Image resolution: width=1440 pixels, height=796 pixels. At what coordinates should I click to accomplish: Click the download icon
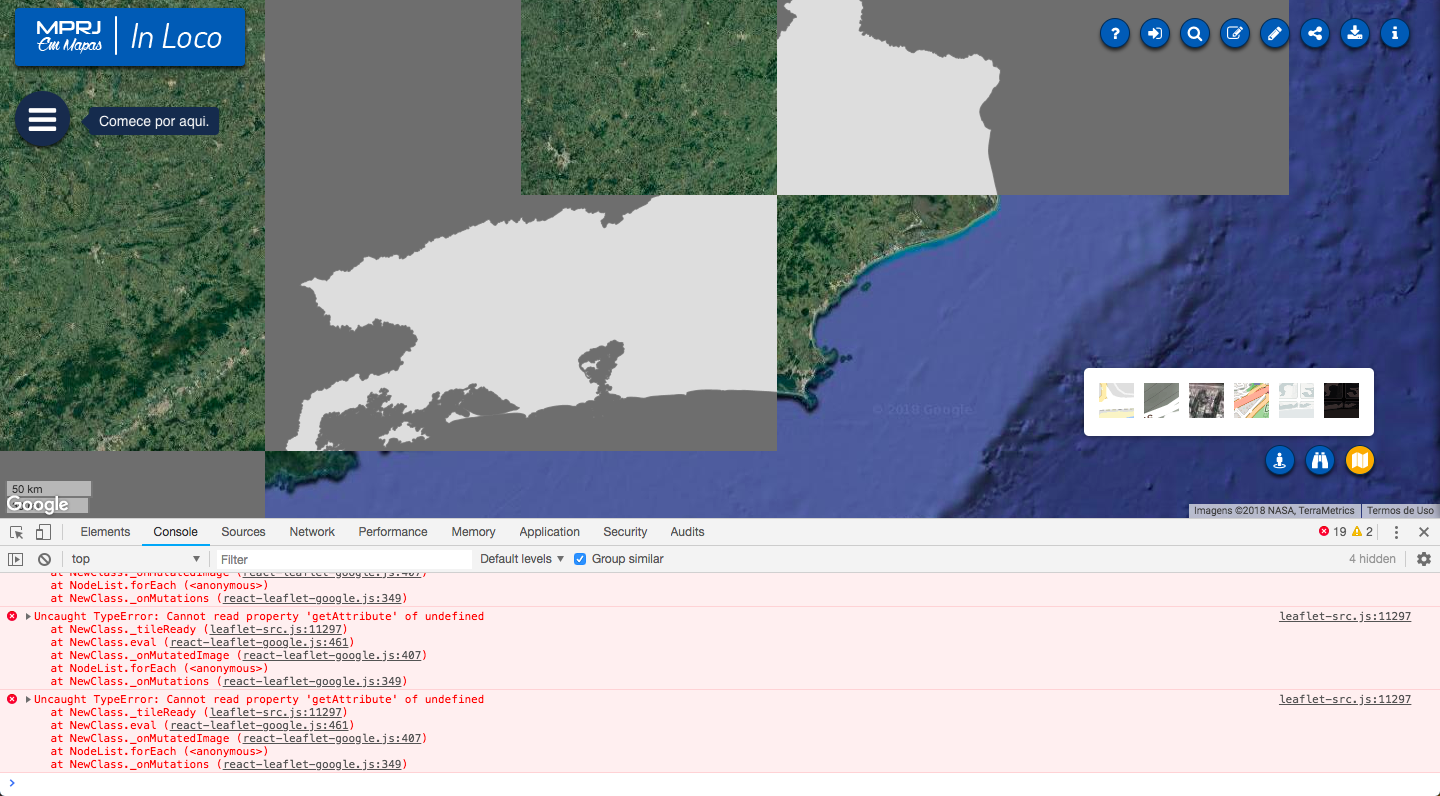[x=1355, y=33]
